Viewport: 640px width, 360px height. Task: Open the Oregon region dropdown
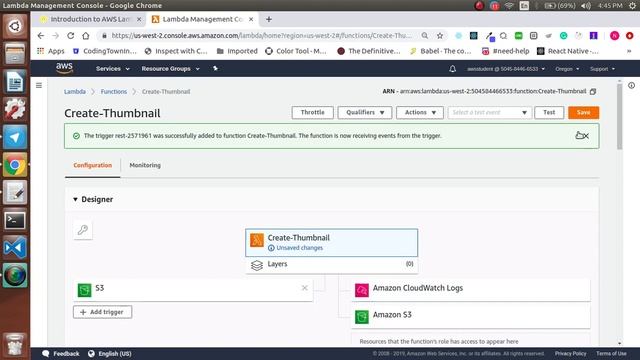pos(567,69)
